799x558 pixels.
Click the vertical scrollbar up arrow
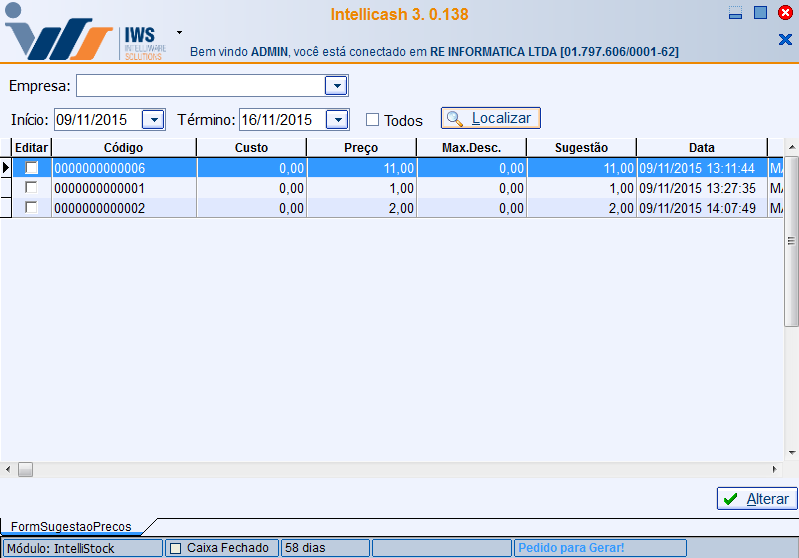(x=791, y=147)
